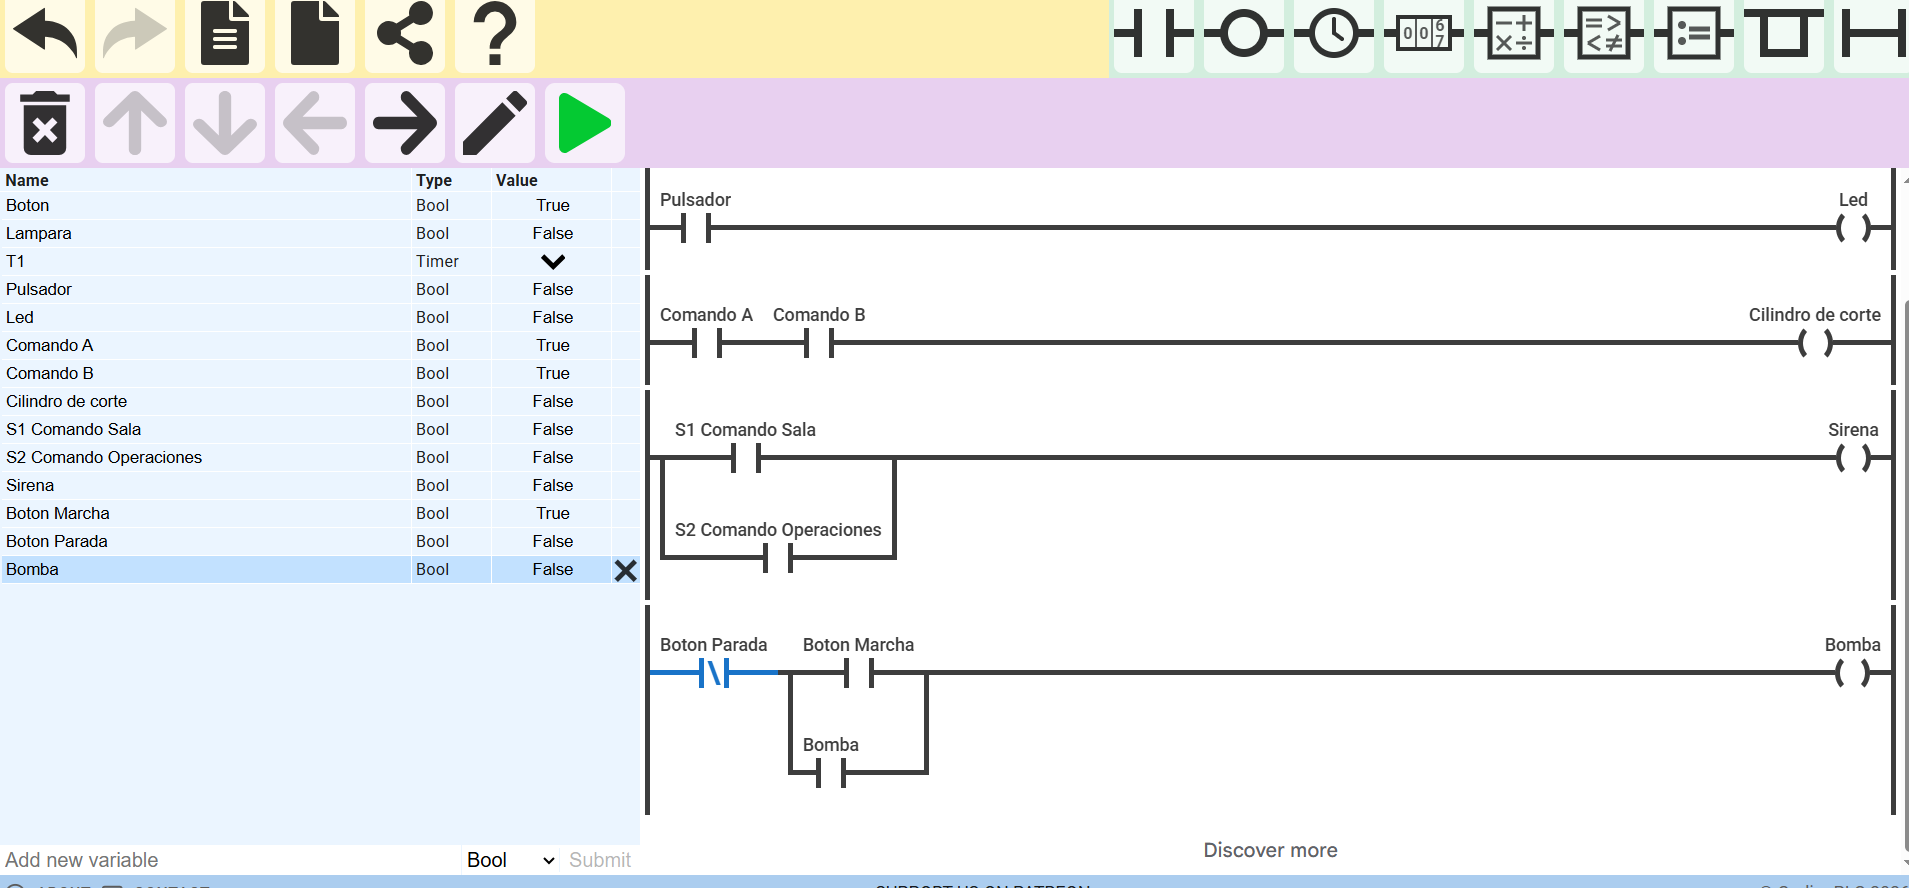This screenshot has height=888, width=1909.
Task: Select the Comando A contact
Action: [706, 343]
